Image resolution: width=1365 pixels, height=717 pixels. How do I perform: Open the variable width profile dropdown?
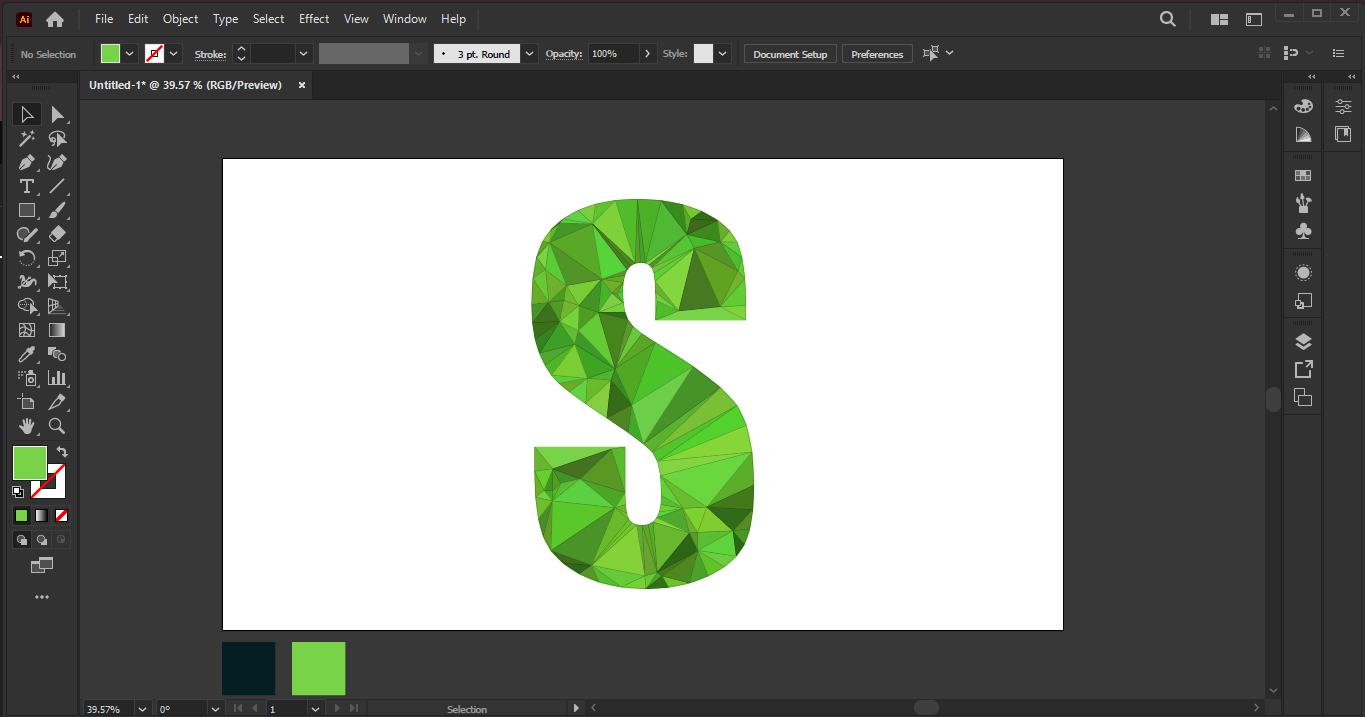point(418,53)
